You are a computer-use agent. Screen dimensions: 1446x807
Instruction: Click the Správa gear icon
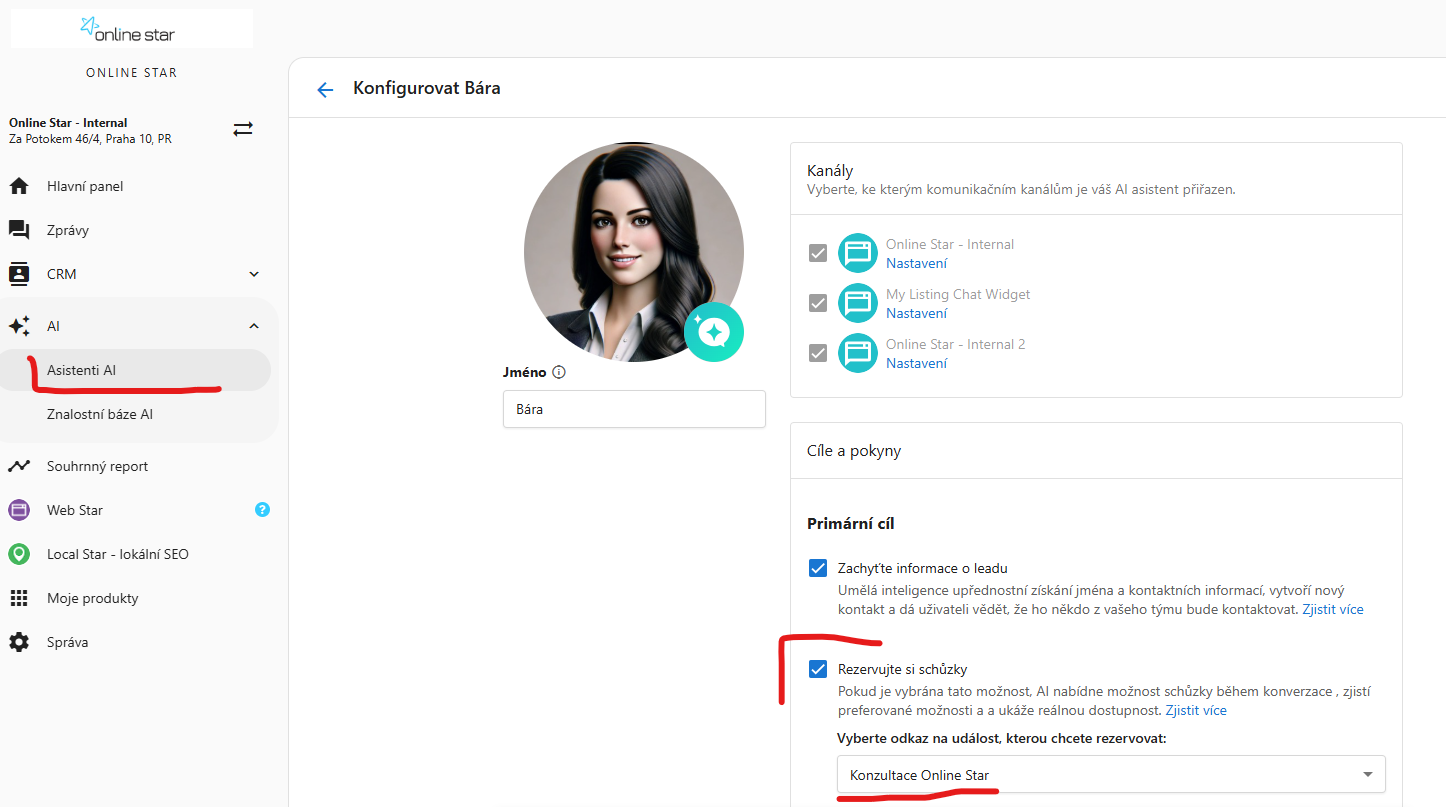pos(19,642)
